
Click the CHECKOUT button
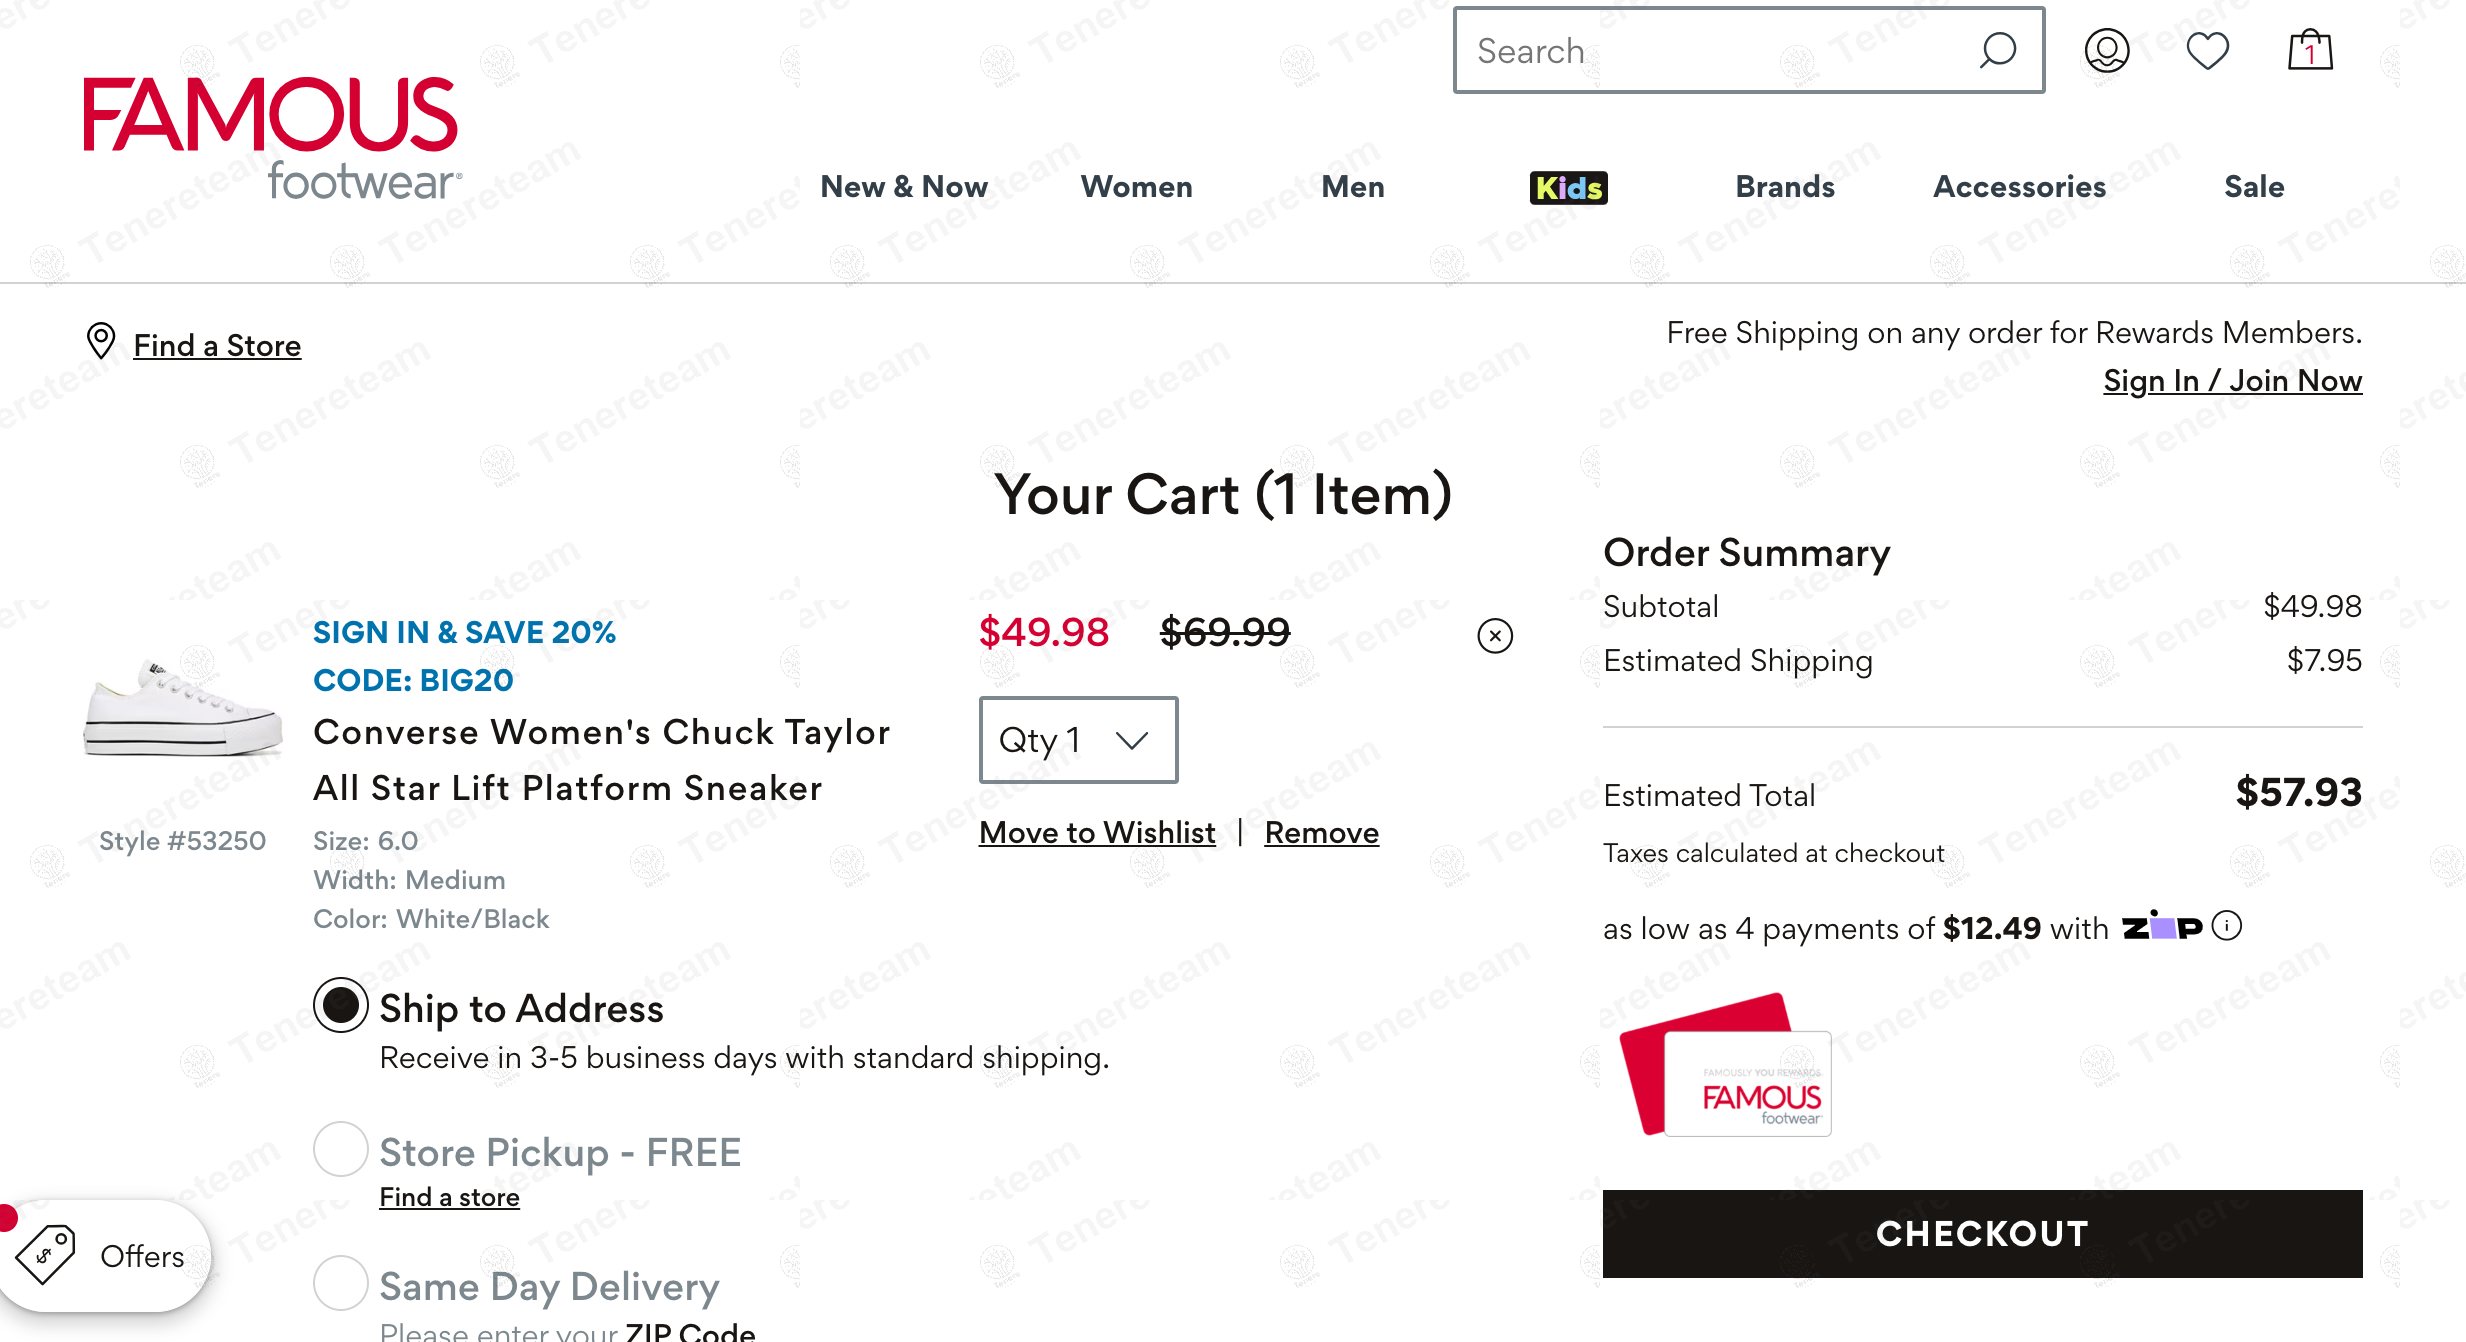pyautogui.click(x=1982, y=1233)
